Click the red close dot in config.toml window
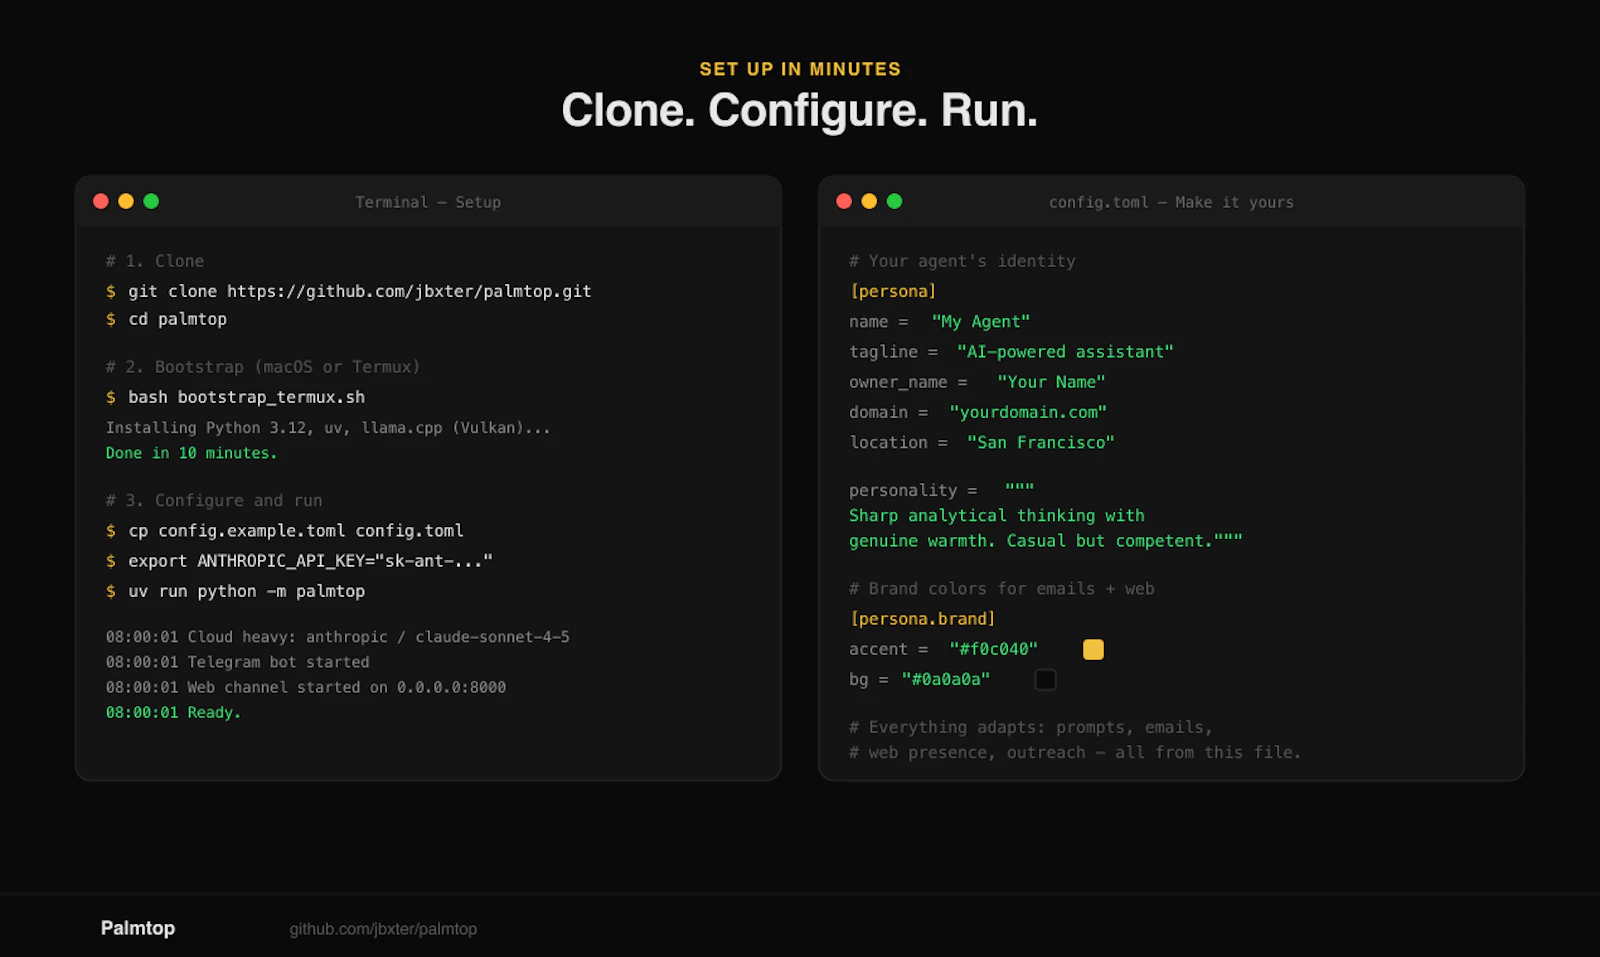The width and height of the screenshot is (1600, 957). click(x=844, y=201)
